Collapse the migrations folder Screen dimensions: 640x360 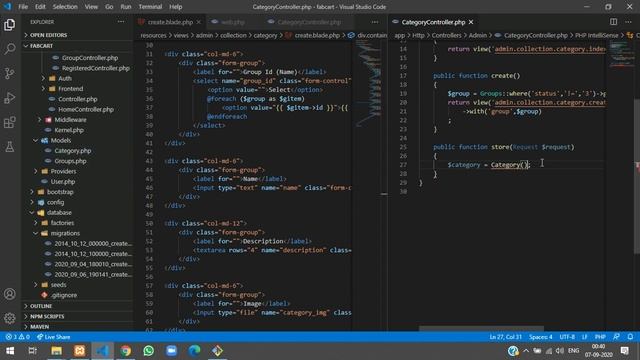click(65, 233)
